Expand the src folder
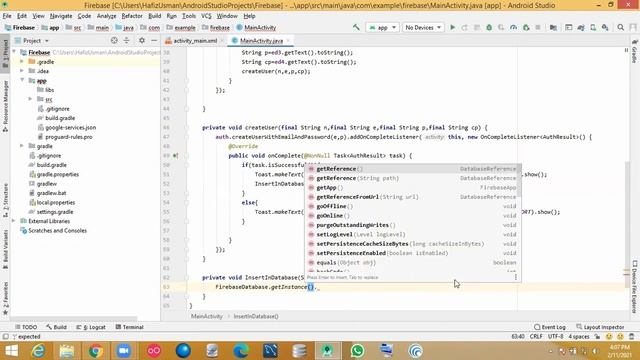Screen dimensions: 640x360 [30, 99]
